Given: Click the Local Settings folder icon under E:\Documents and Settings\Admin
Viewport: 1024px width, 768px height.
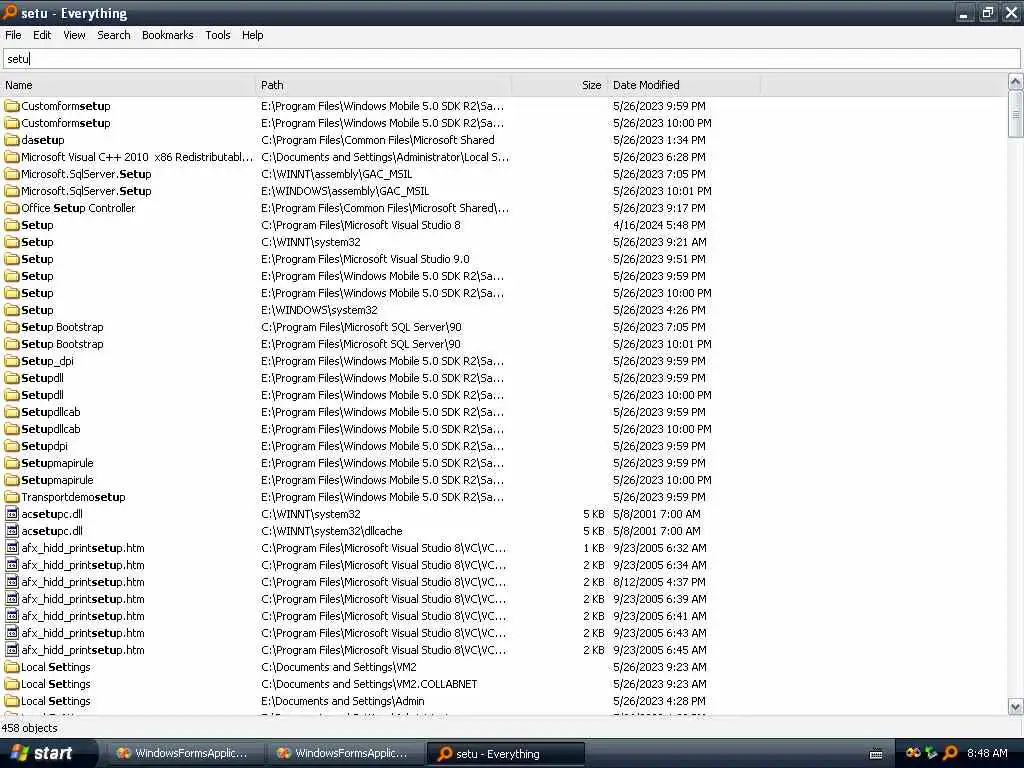Looking at the screenshot, I should point(12,701).
